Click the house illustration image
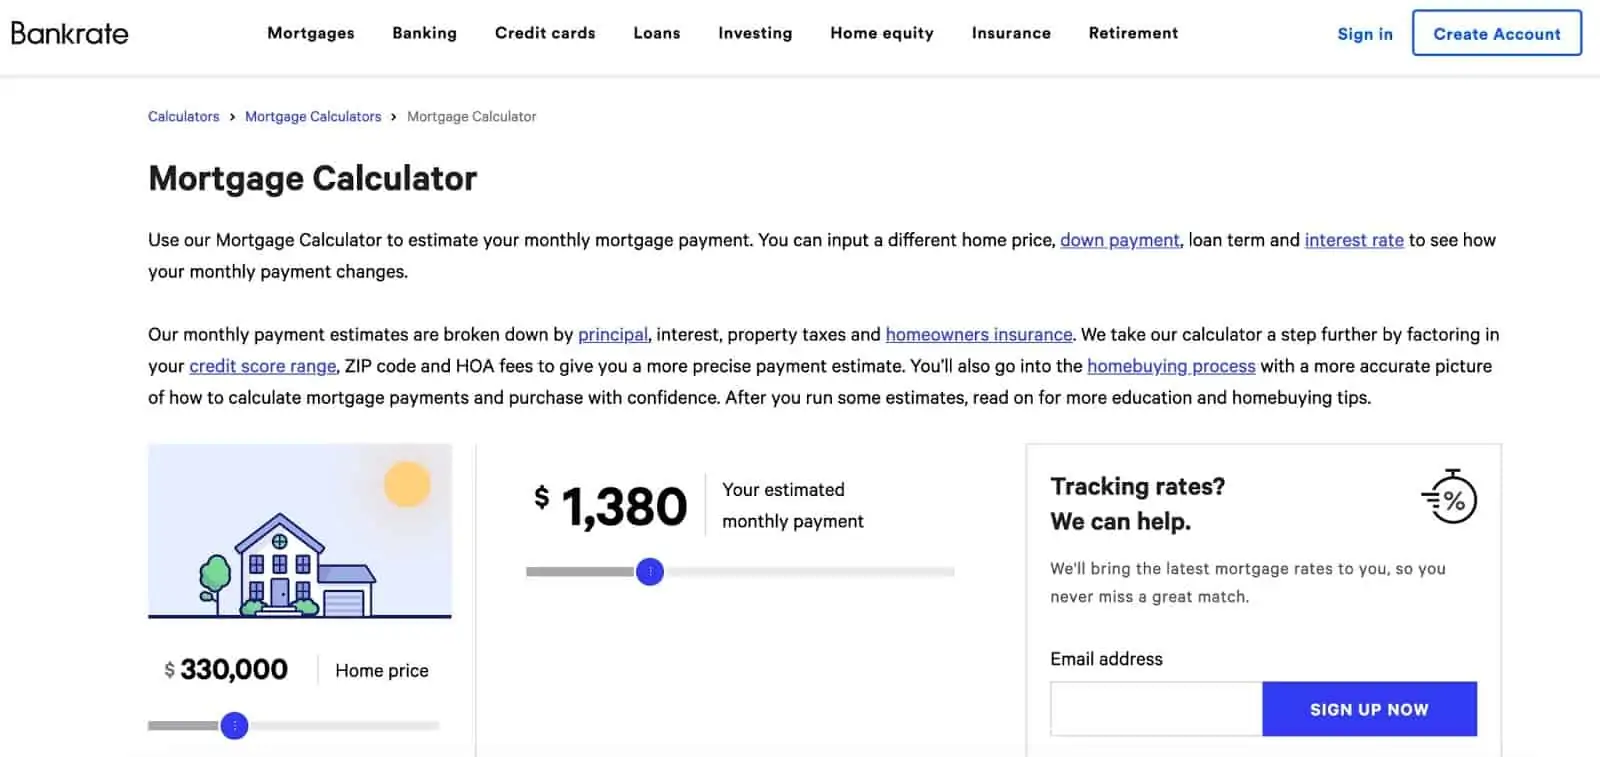 point(299,531)
